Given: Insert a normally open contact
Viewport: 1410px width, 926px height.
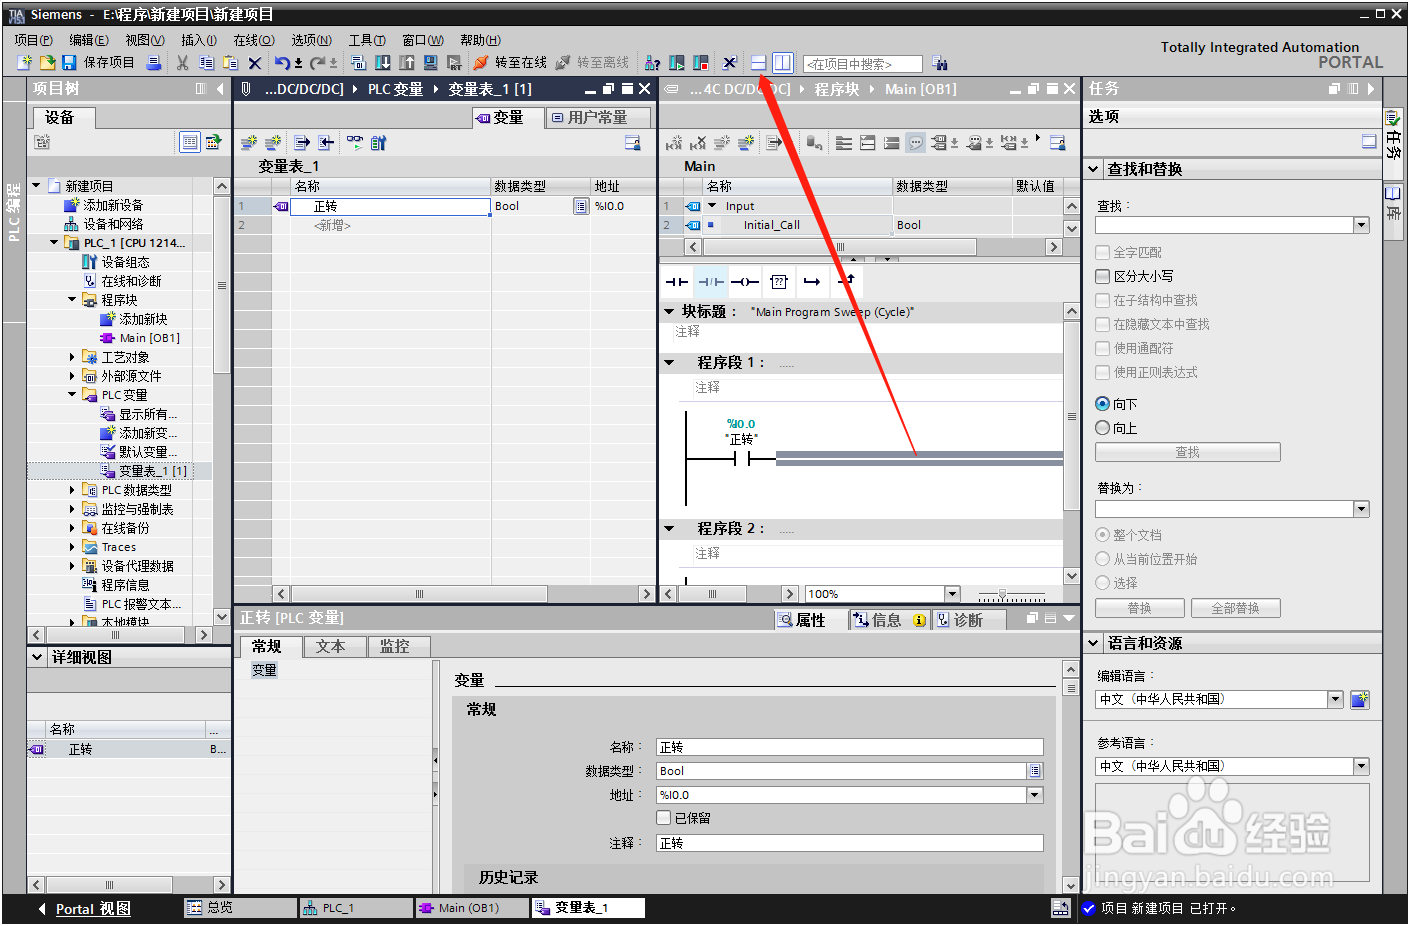Looking at the screenshot, I should (677, 282).
